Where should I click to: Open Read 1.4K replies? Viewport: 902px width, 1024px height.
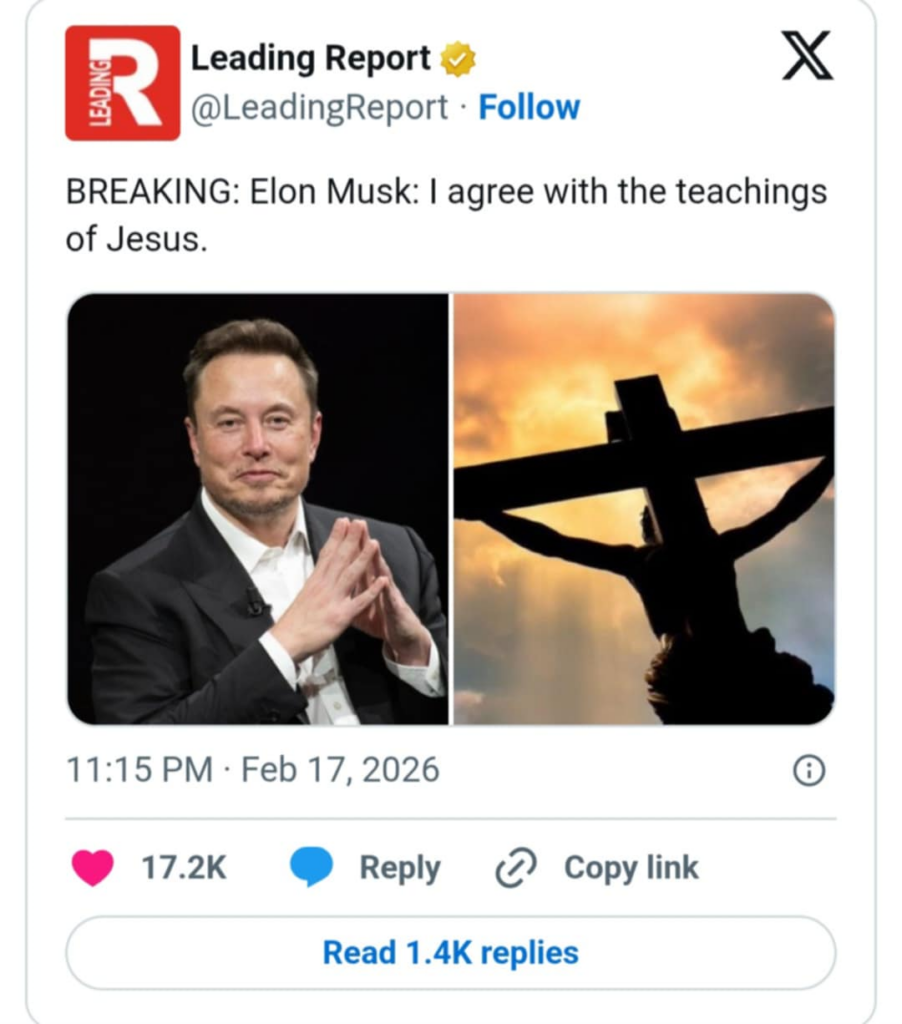450,952
